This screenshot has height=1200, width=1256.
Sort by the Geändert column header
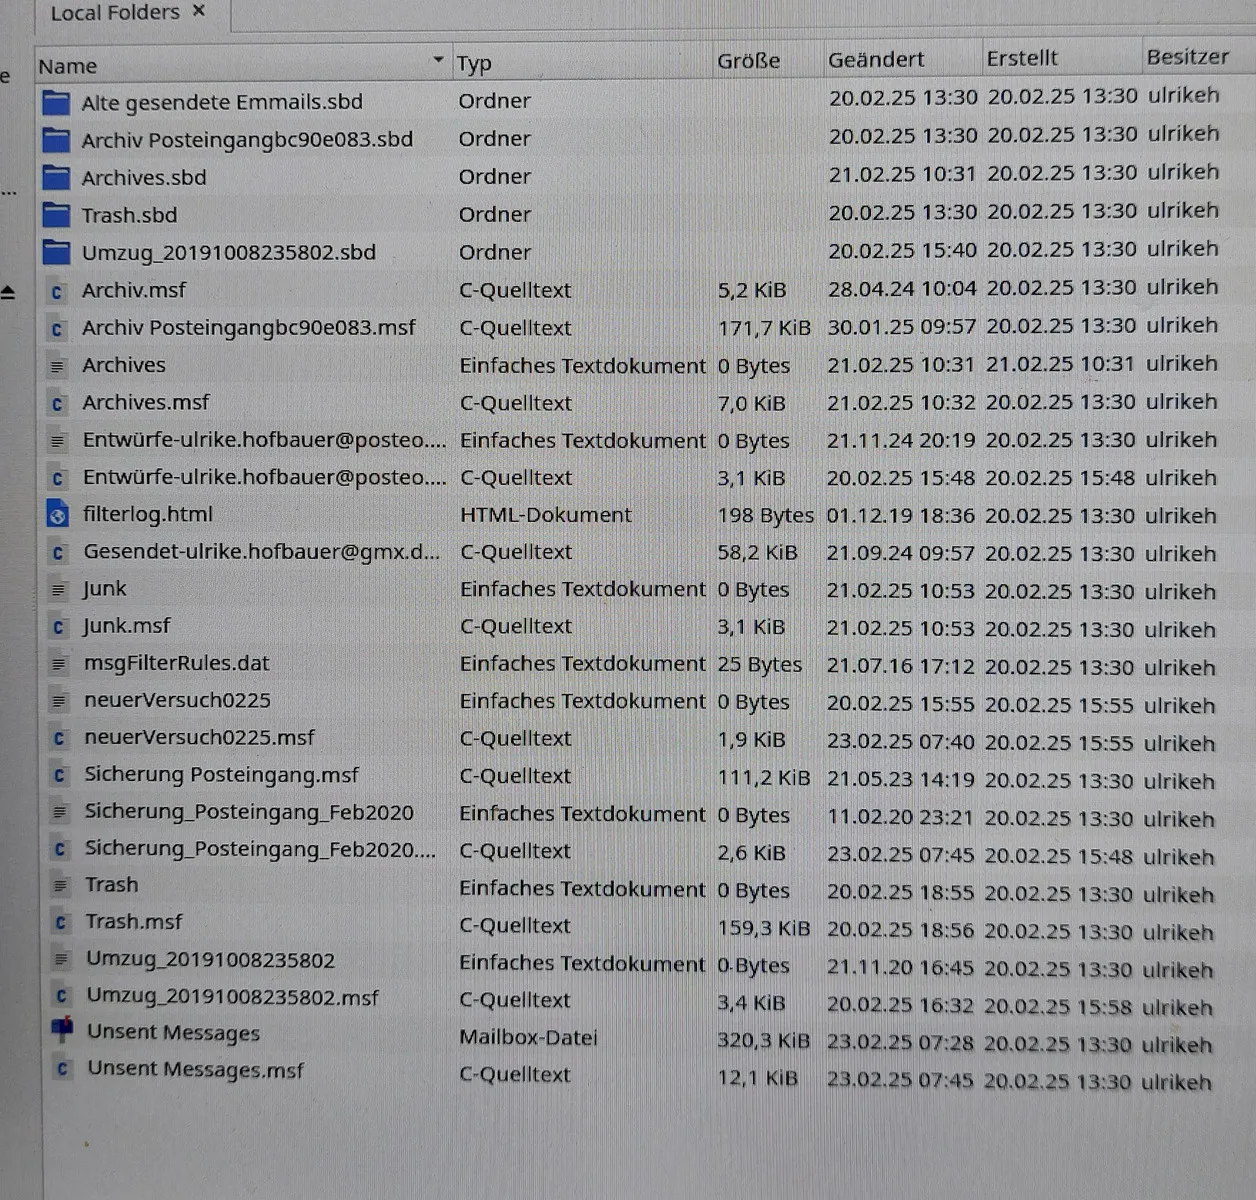pyautogui.click(x=901, y=59)
